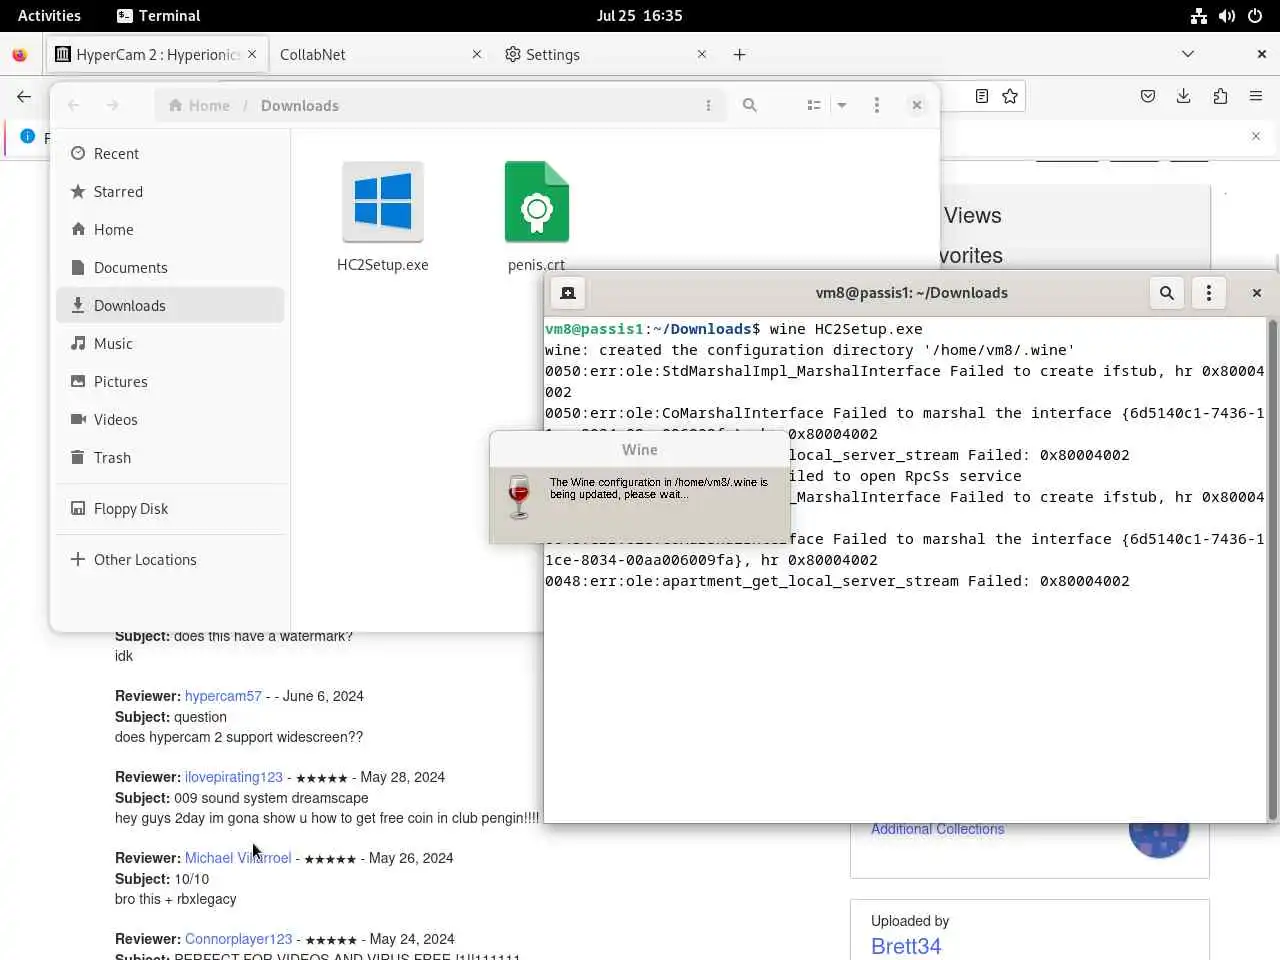This screenshot has height=960, width=1280.
Task: Select the certificate .crt file icon
Action: pyautogui.click(x=537, y=202)
